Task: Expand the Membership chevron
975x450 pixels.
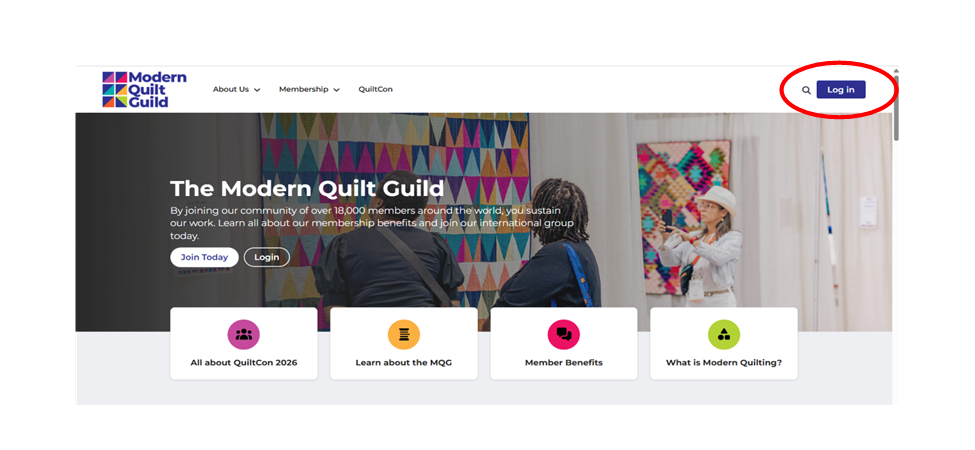Action: coord(336,90)
